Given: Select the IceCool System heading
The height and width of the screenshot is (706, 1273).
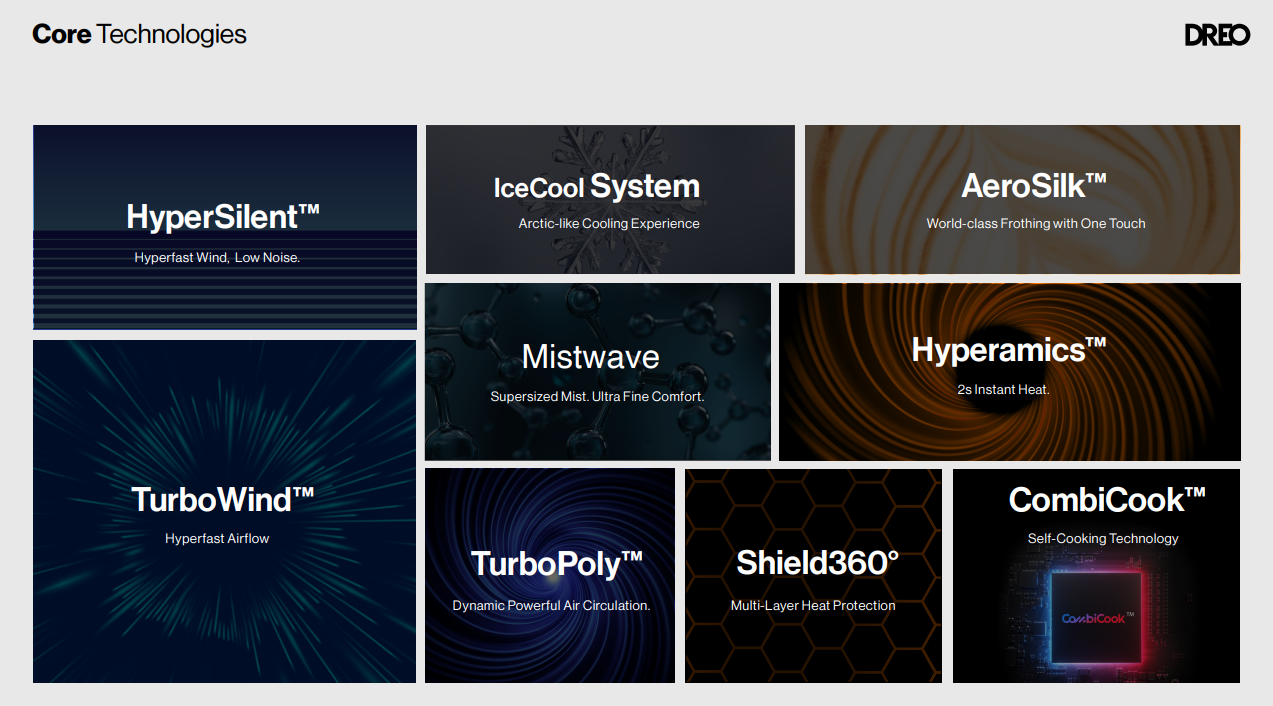Looking at the screenshot, I should [597, 187].
